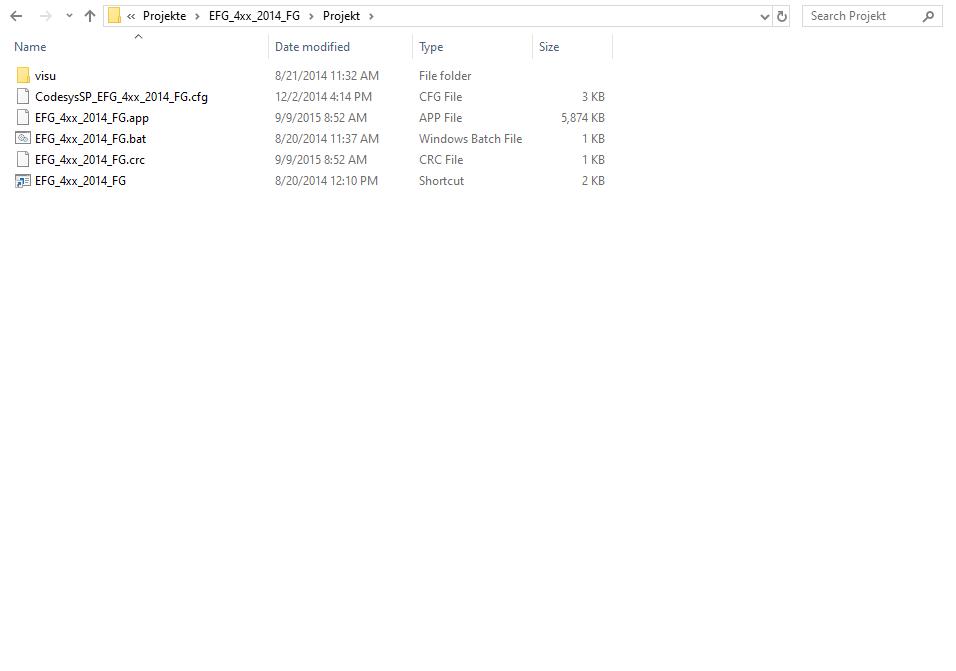The width and height of the screenshot is (956, 671).
Task: Click the 5,874 KB size cell
Action: 583,118
